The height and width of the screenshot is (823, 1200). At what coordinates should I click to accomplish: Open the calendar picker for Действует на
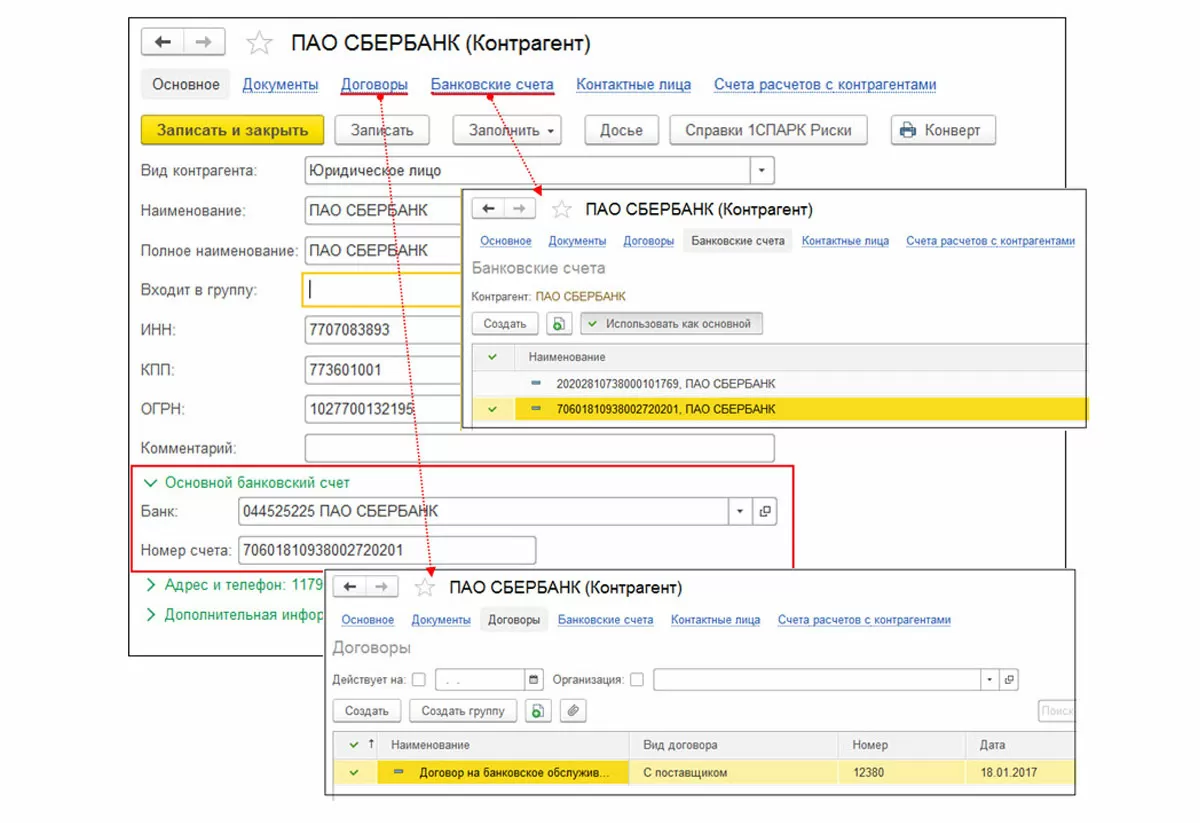pyautogui.click(x=534, y=680)
